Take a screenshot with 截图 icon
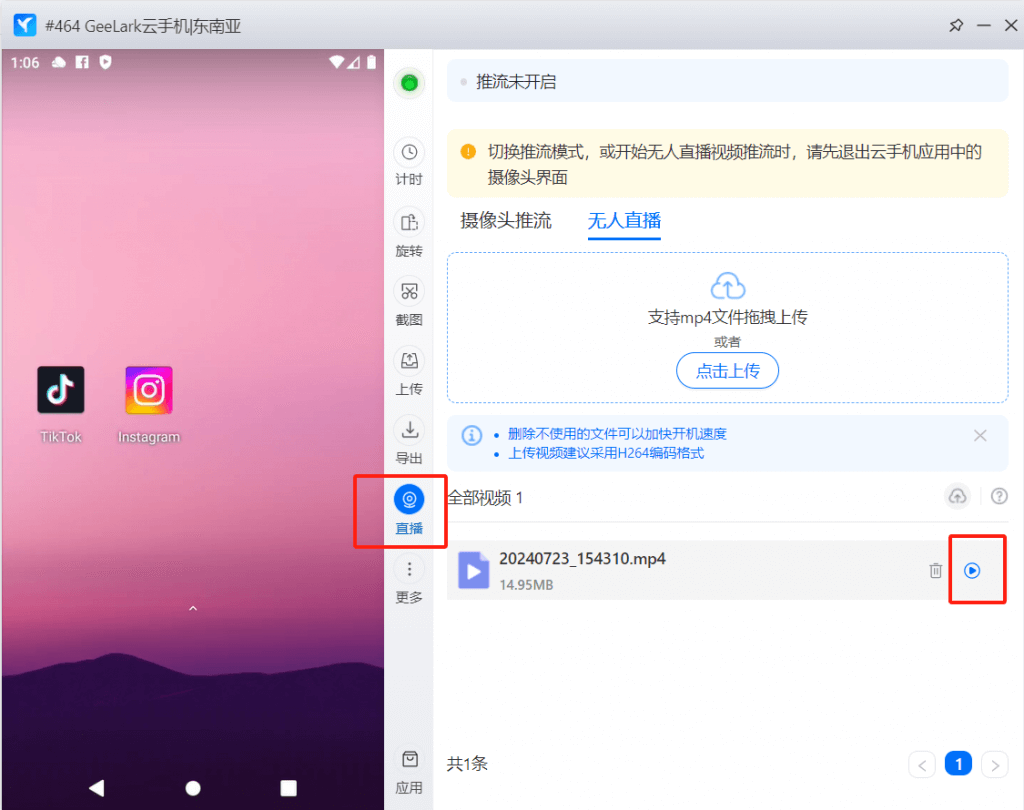1024x810 pixels. click(409, 292)
